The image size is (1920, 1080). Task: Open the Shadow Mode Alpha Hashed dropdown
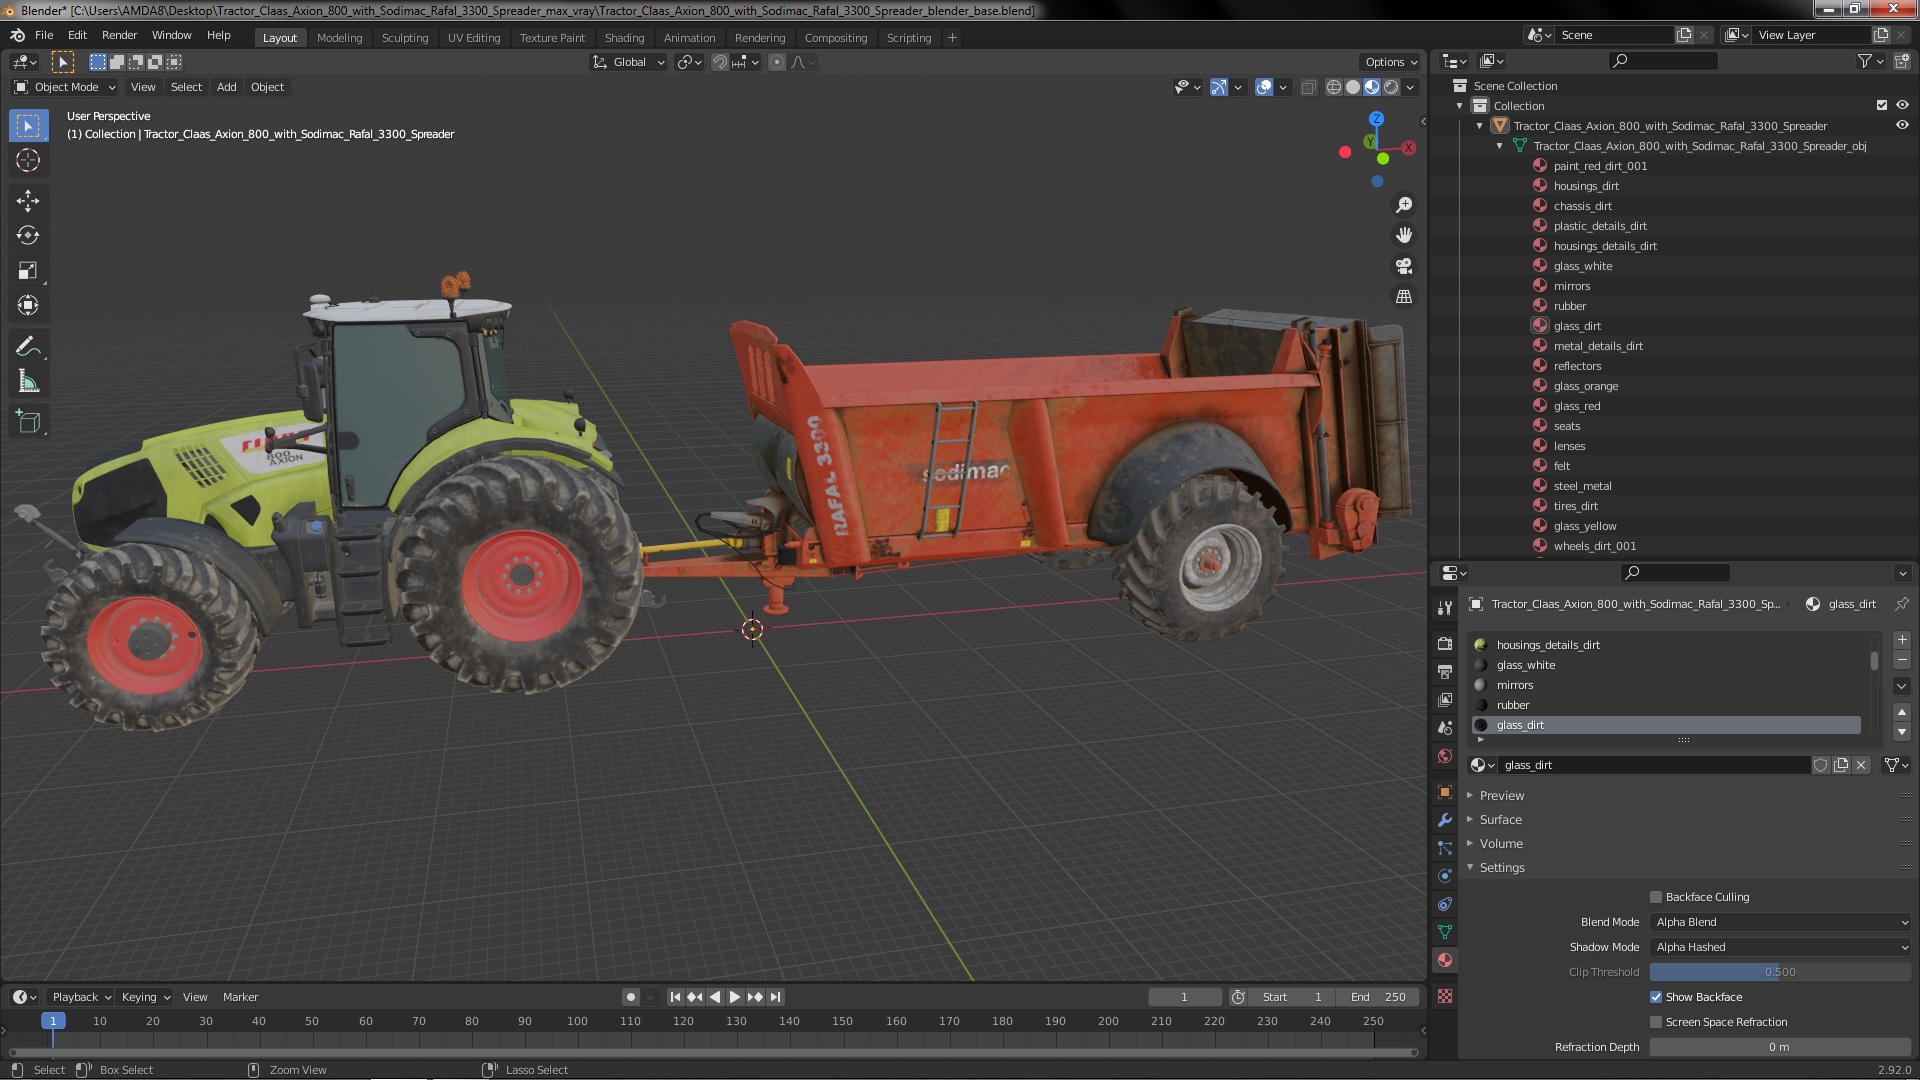[1780, 947]
